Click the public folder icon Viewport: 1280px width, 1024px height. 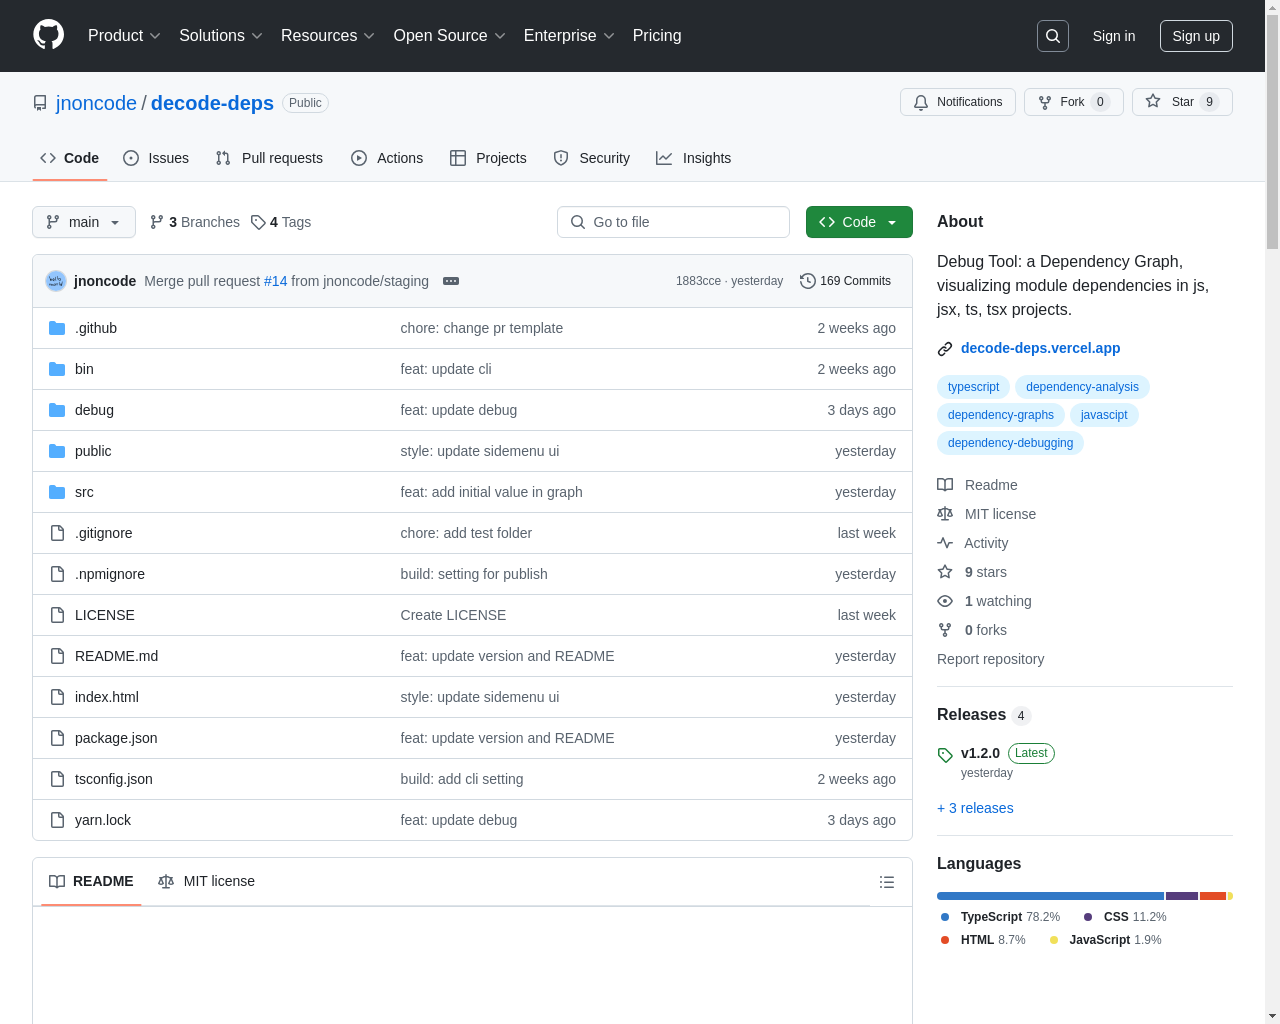[57, 451]
